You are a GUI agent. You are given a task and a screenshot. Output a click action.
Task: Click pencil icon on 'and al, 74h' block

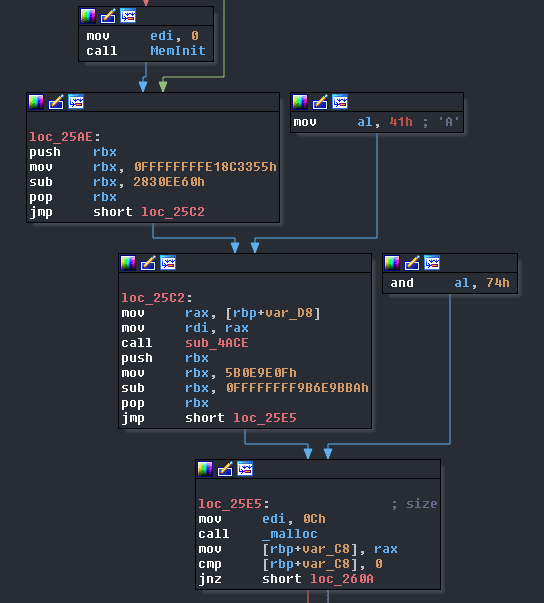[412, 263]
